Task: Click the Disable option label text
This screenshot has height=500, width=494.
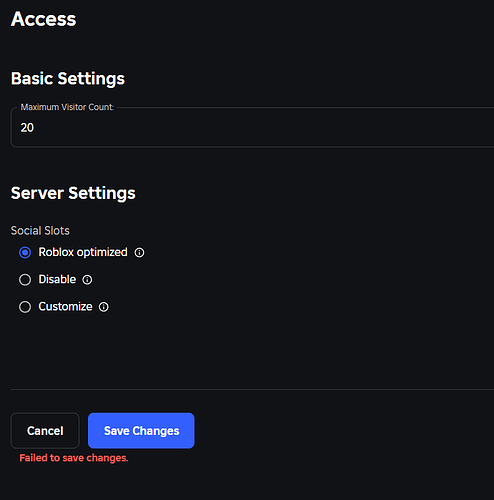Action: pos(57,279)
